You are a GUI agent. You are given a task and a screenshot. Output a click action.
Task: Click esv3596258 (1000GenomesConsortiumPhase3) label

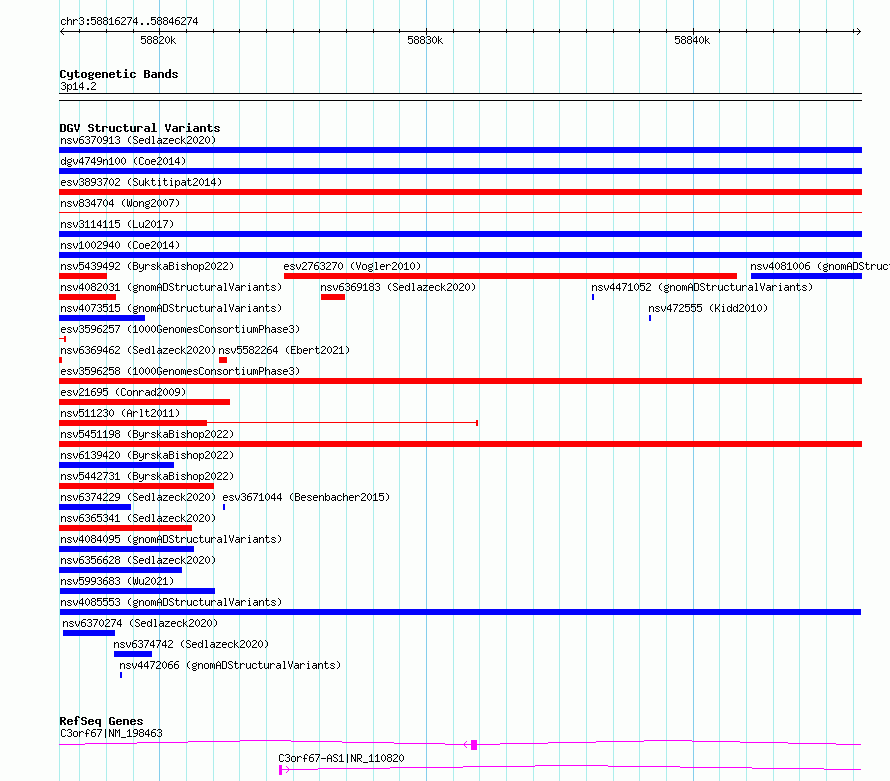pyautogui.click(x=180, y=371)
